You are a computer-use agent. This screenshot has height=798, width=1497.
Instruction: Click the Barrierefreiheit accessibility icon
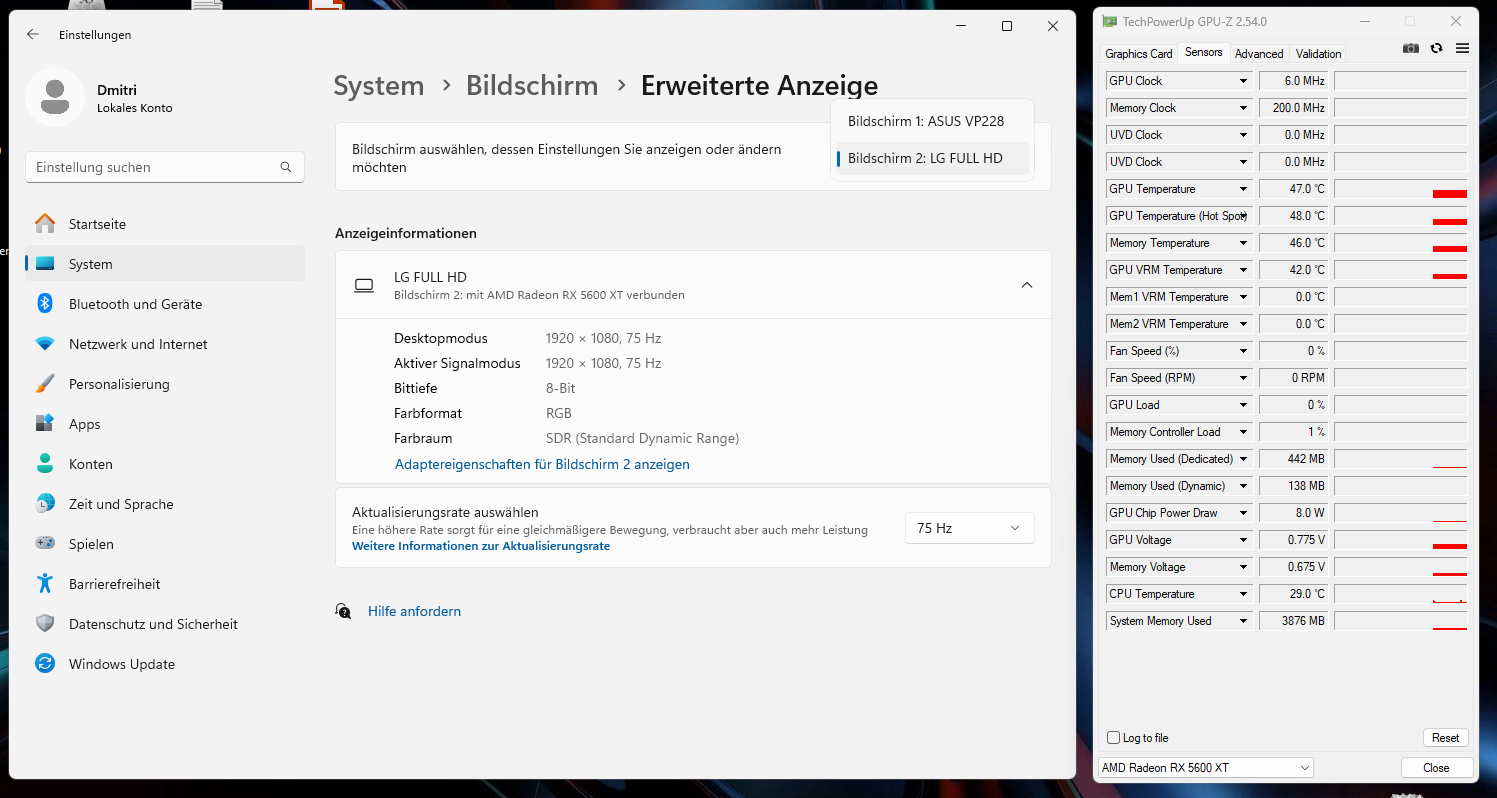[x=45, y=584]
